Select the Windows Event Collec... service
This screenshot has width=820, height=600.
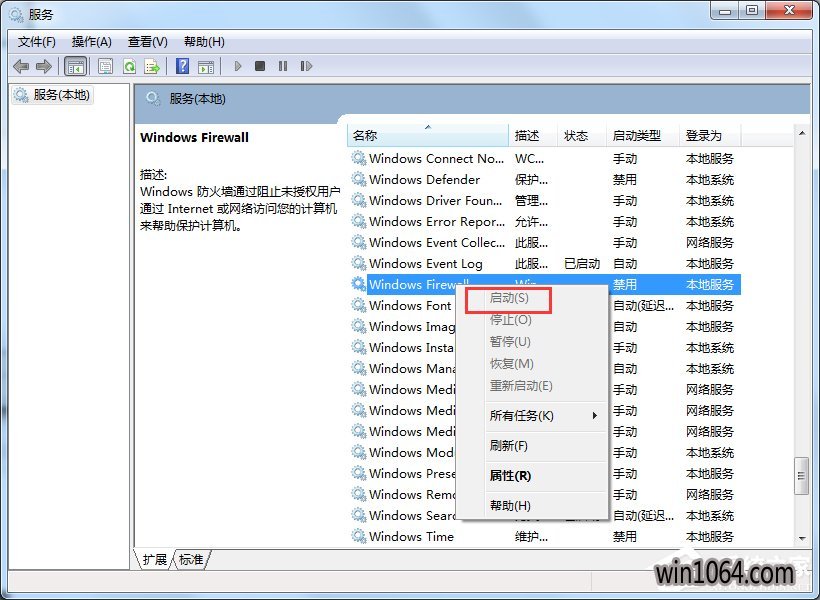[544, 242]
